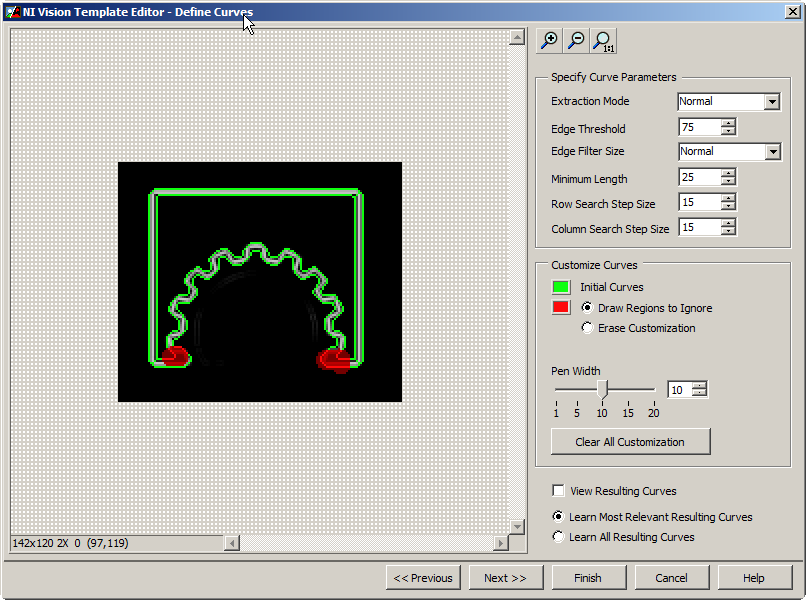Screen dimensions: 806x600
Task: Click the Zoom In magnifier icon
Action: pos(549,41)
